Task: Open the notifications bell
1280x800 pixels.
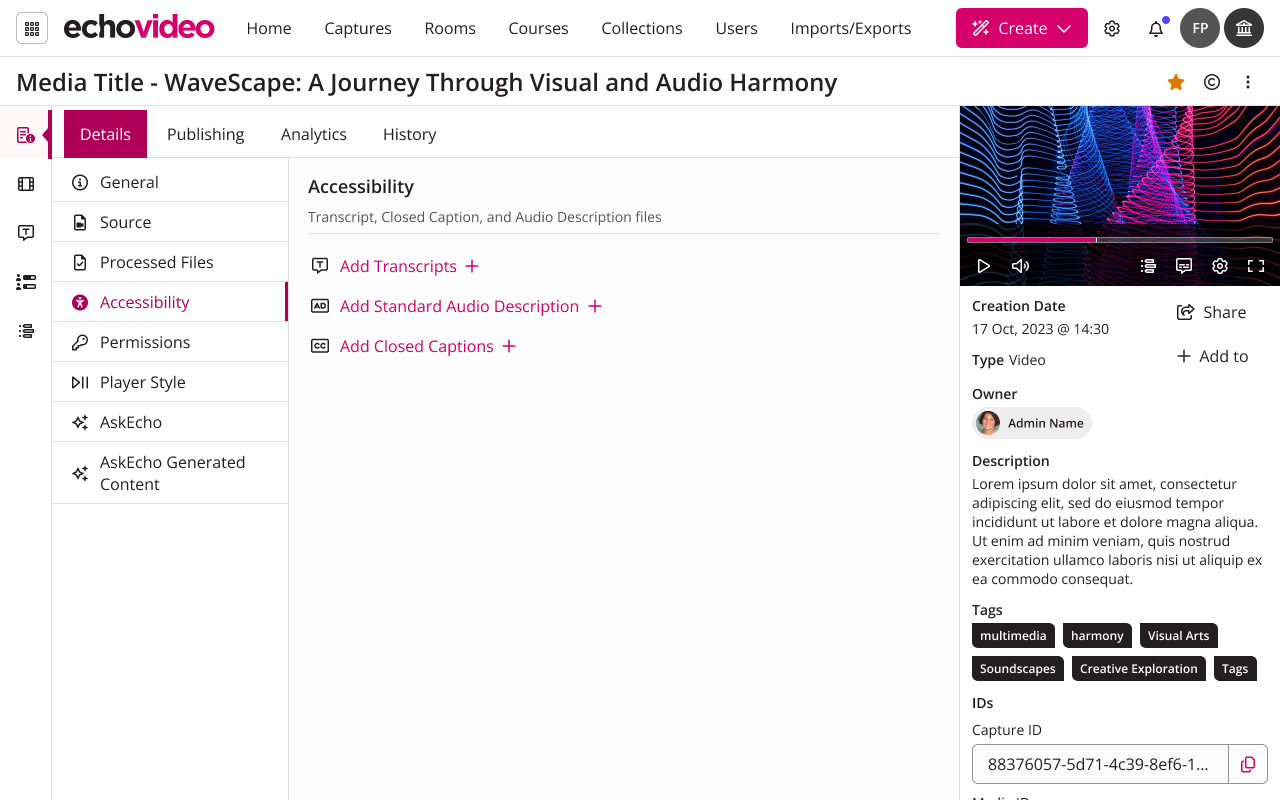Action: click(1155, 28)
